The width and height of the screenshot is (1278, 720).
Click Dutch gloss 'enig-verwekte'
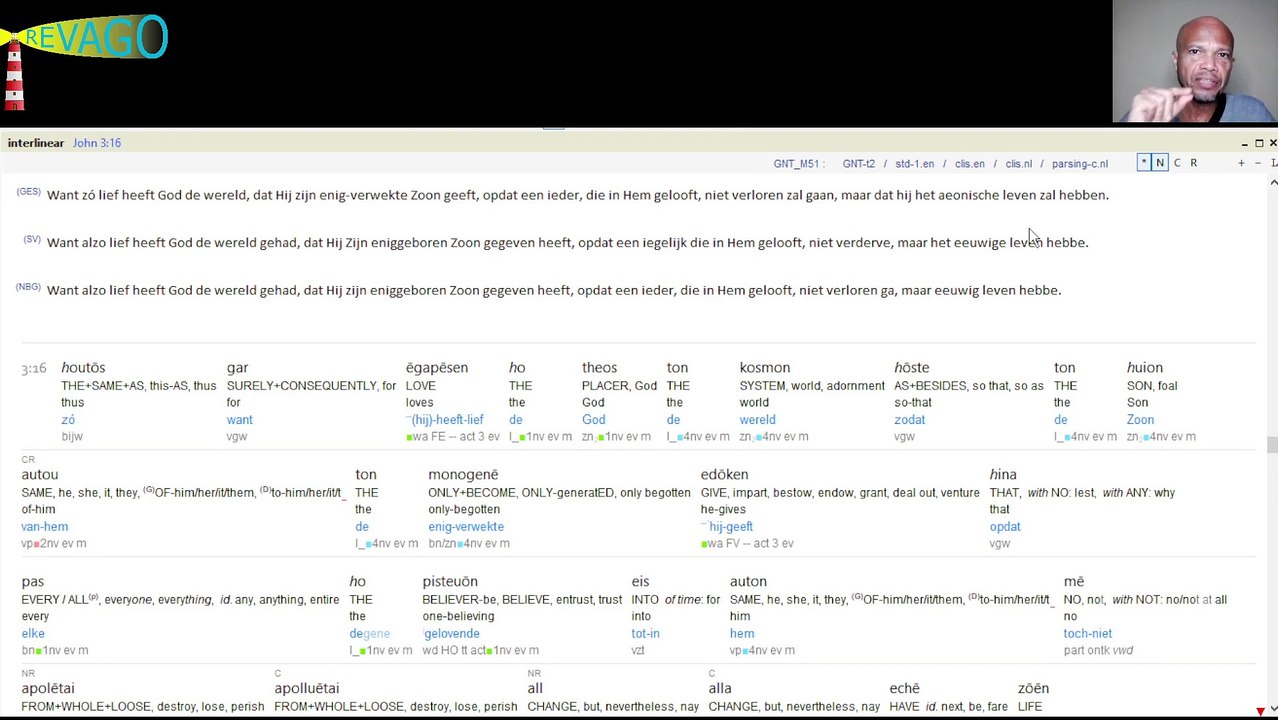point(466,527)
